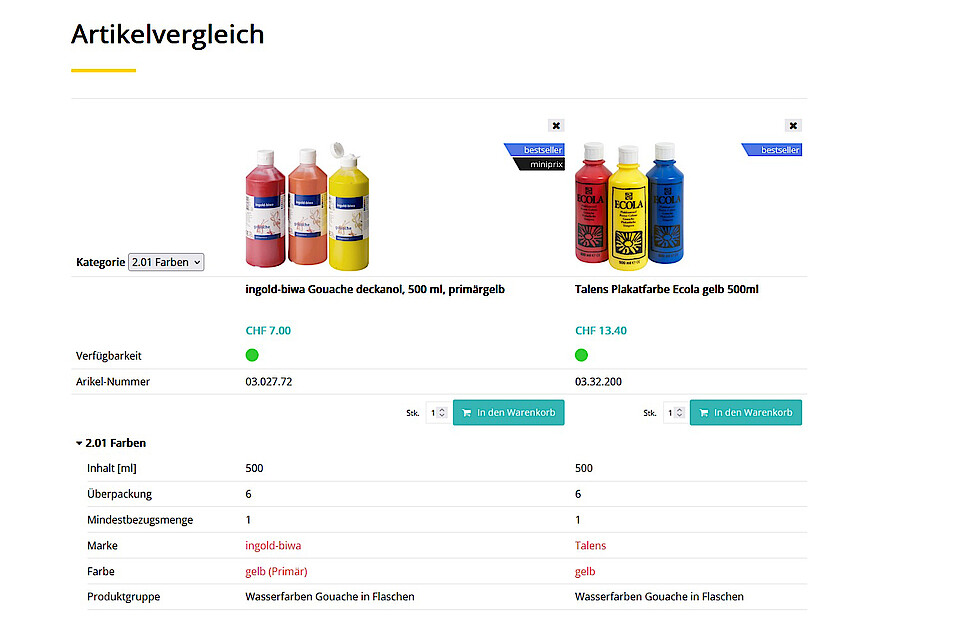Click bestseller badge on Talens product
The height and width of the screenshot is (640, 960).
(771, 149)
